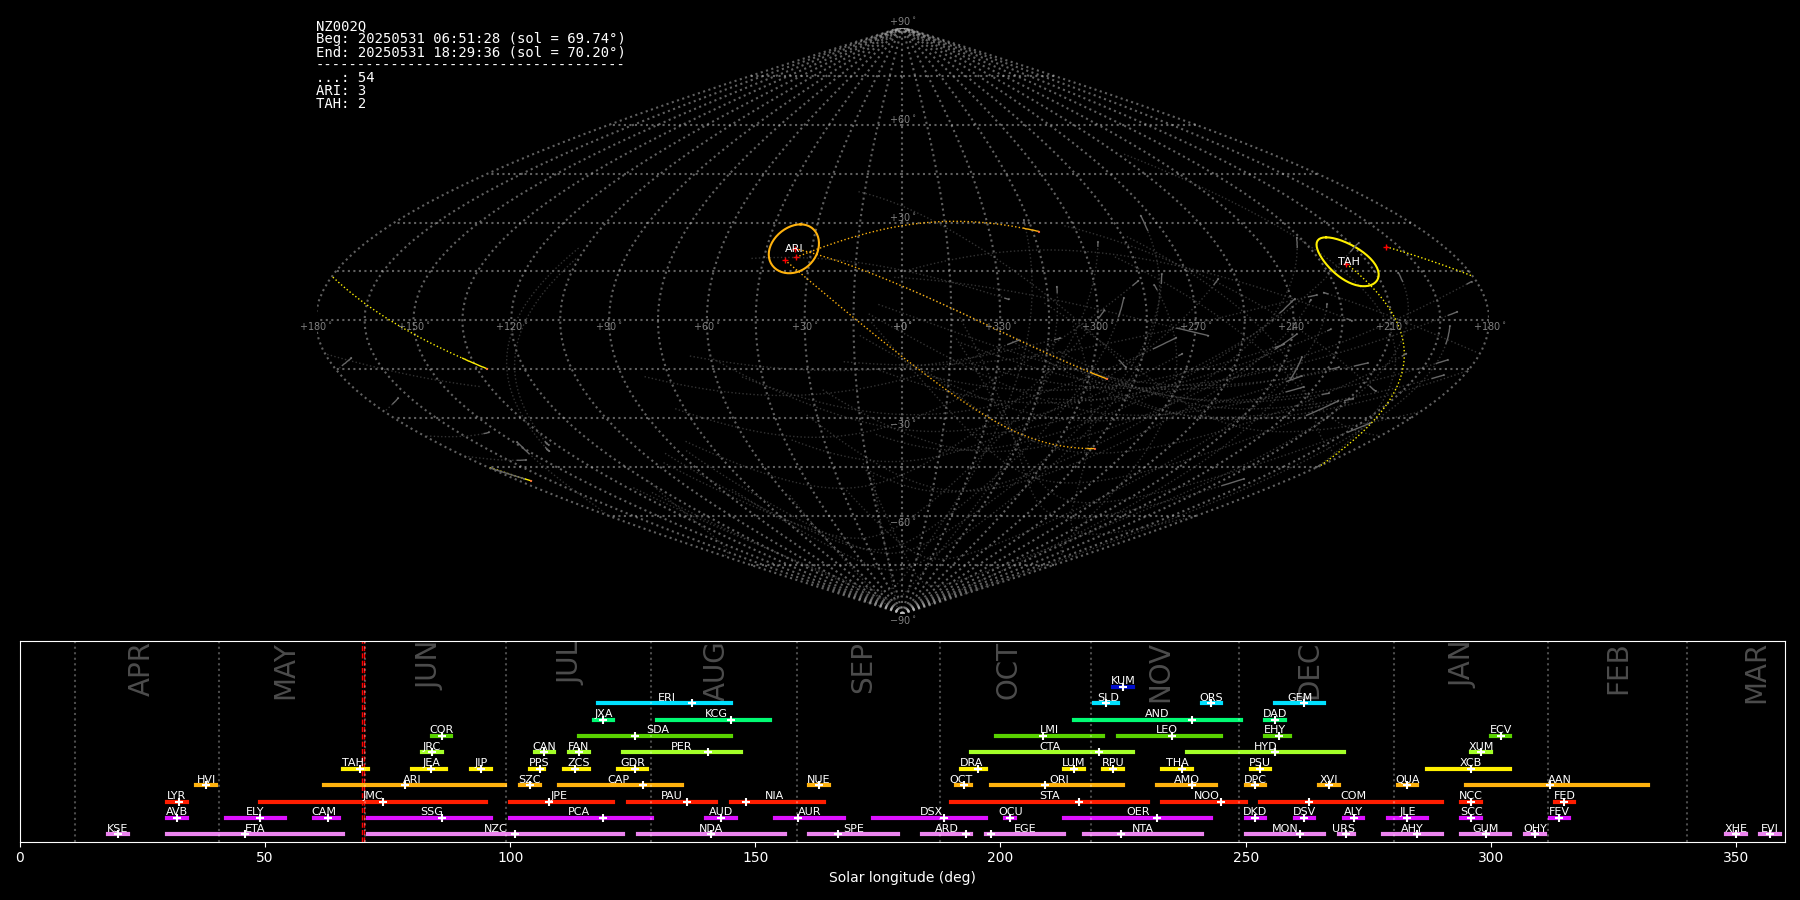Click the ORI shower bar in the timeline

(1057, 785)
